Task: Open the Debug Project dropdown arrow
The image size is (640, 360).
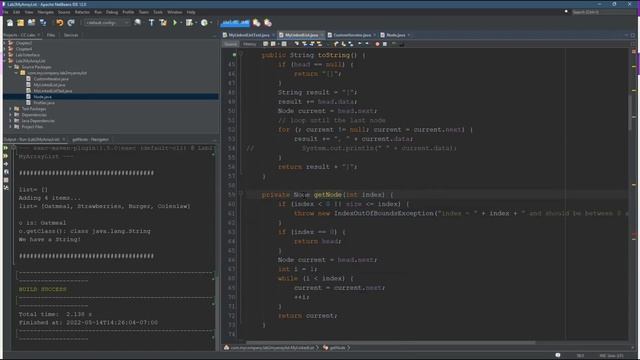Action: [x=196, y=23]
